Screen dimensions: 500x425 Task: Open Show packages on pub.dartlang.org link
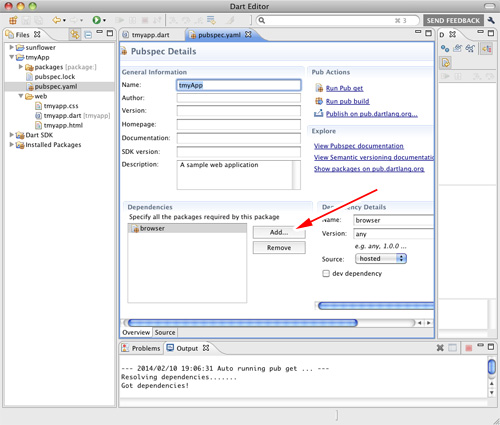369,169
